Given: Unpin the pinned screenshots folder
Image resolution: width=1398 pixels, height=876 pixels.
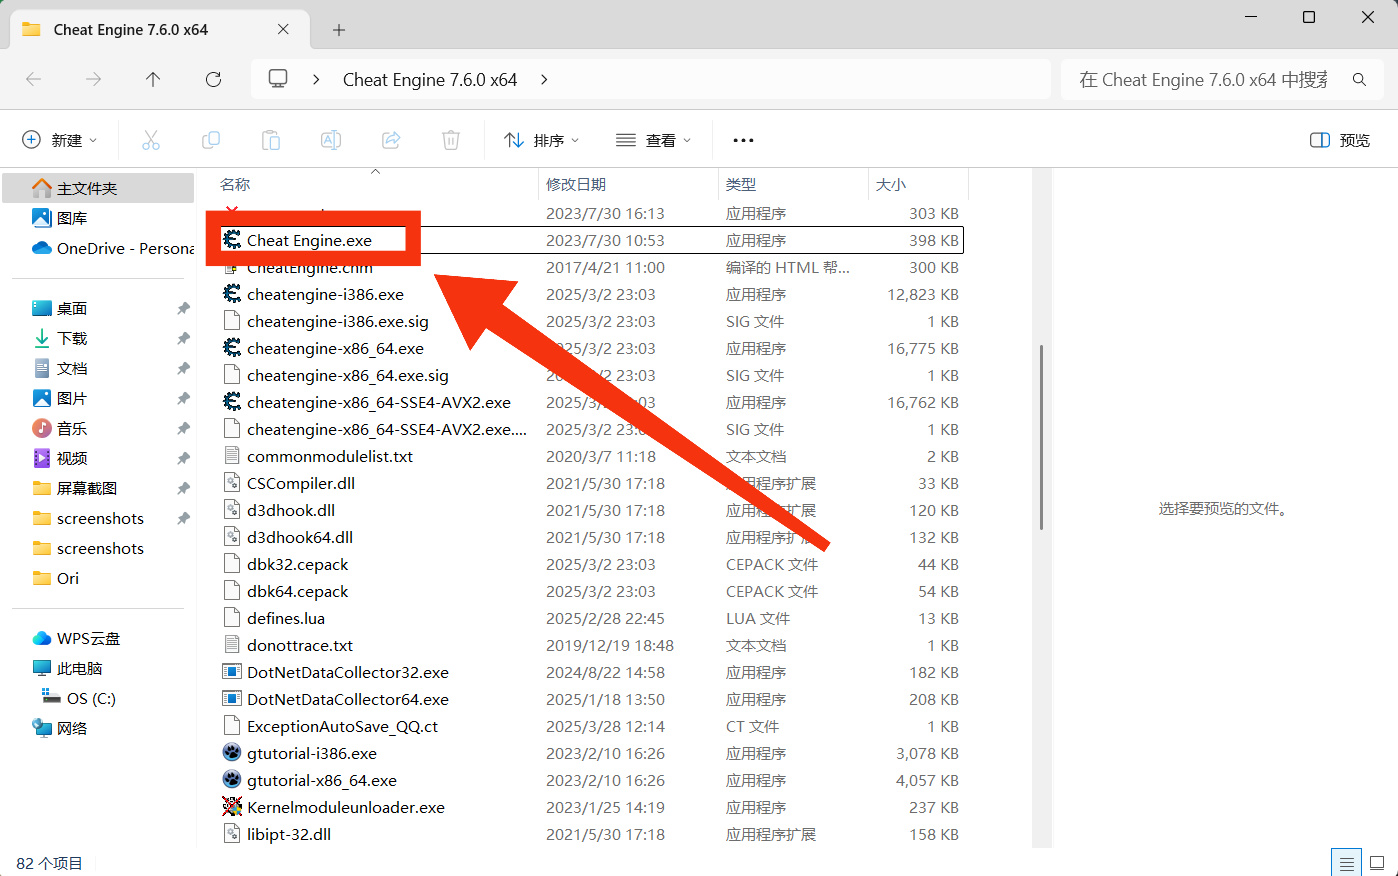Looking at the screenshot, I should [x=183, y=518].
